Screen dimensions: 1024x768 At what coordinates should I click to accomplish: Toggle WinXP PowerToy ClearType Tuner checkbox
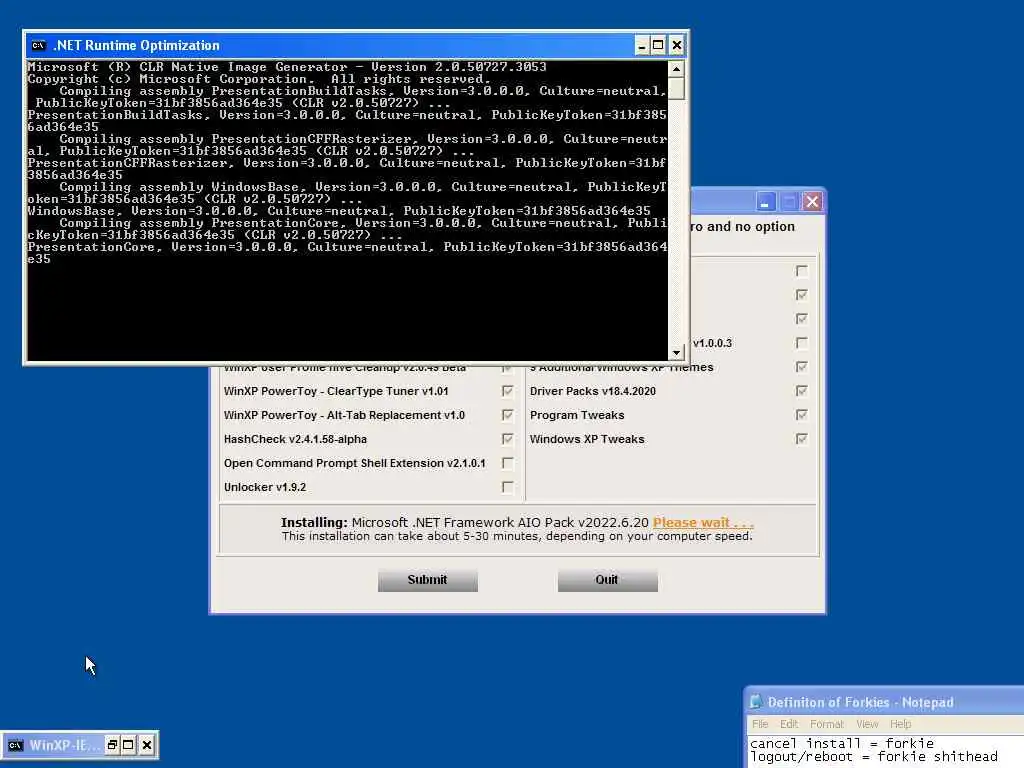507,391
